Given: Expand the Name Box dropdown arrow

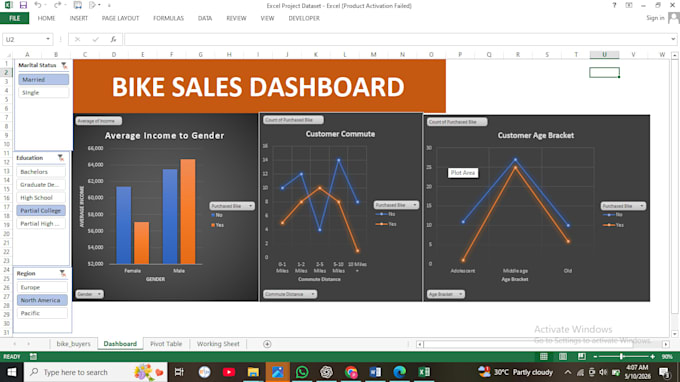Looking at the screenshot, I should tap(48, 39).
